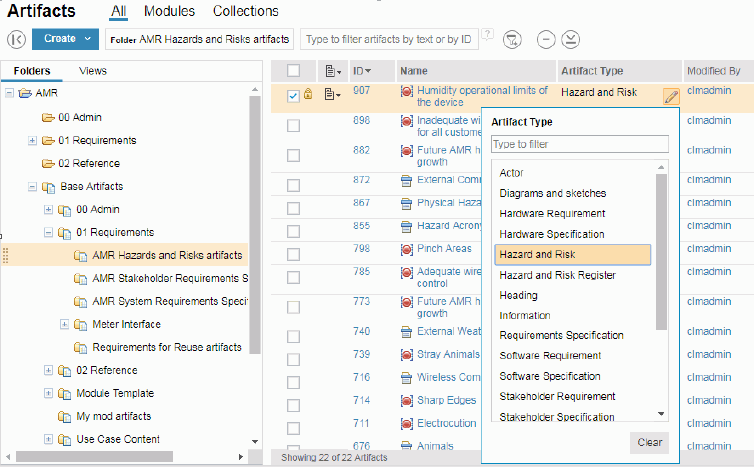This screenshot has width=754, height=467.
Task: Click the hazard icon for Stray Animals
Action: (407, 355)
